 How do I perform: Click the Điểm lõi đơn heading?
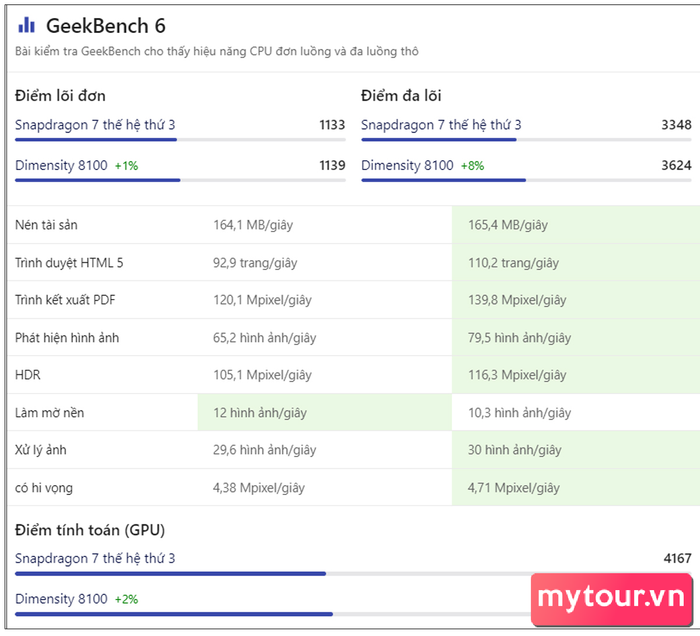(60, 96)
